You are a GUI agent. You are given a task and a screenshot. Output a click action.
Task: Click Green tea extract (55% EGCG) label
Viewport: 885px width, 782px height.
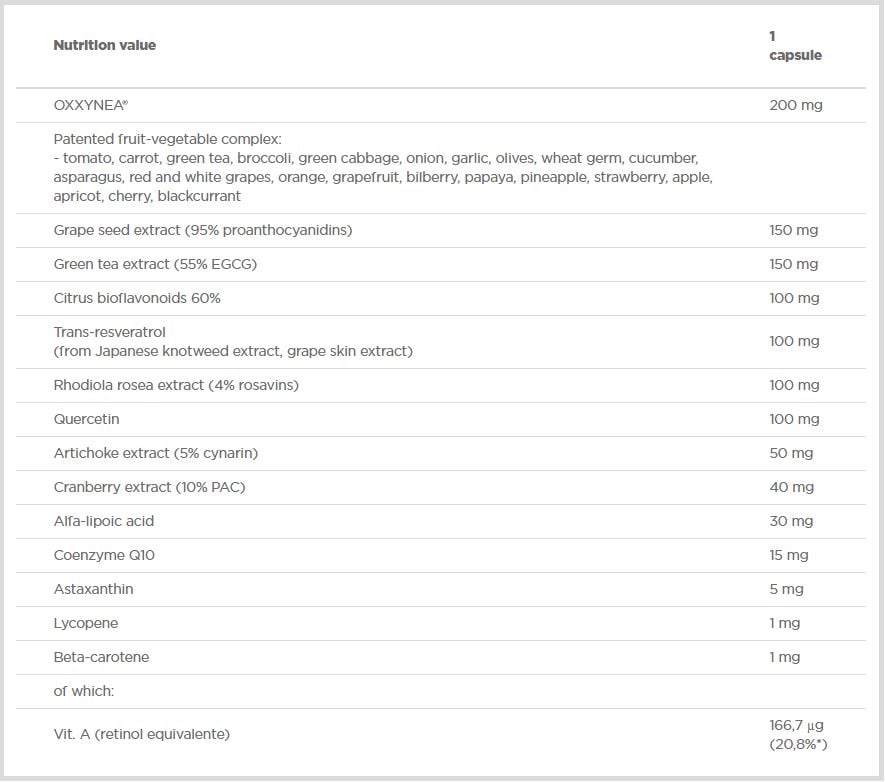pyautogui.click(x=155, y=264)
